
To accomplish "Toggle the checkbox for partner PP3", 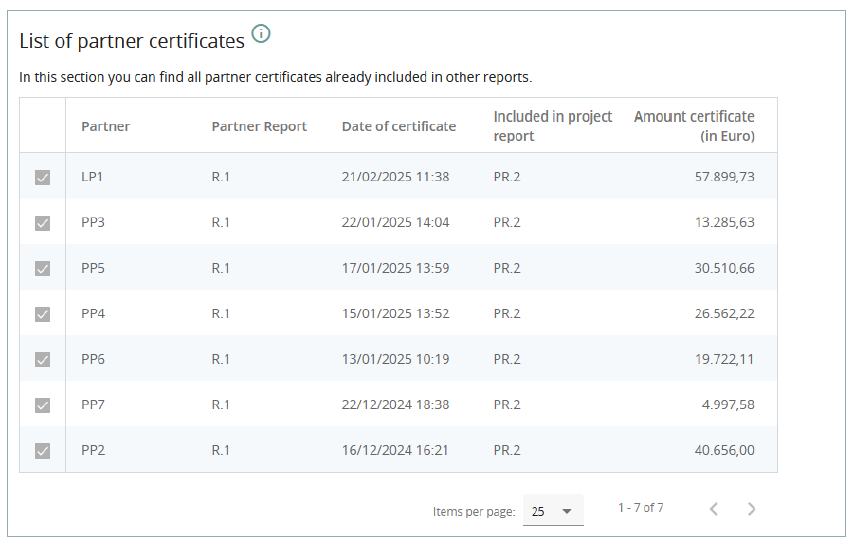I will (42, 223).
